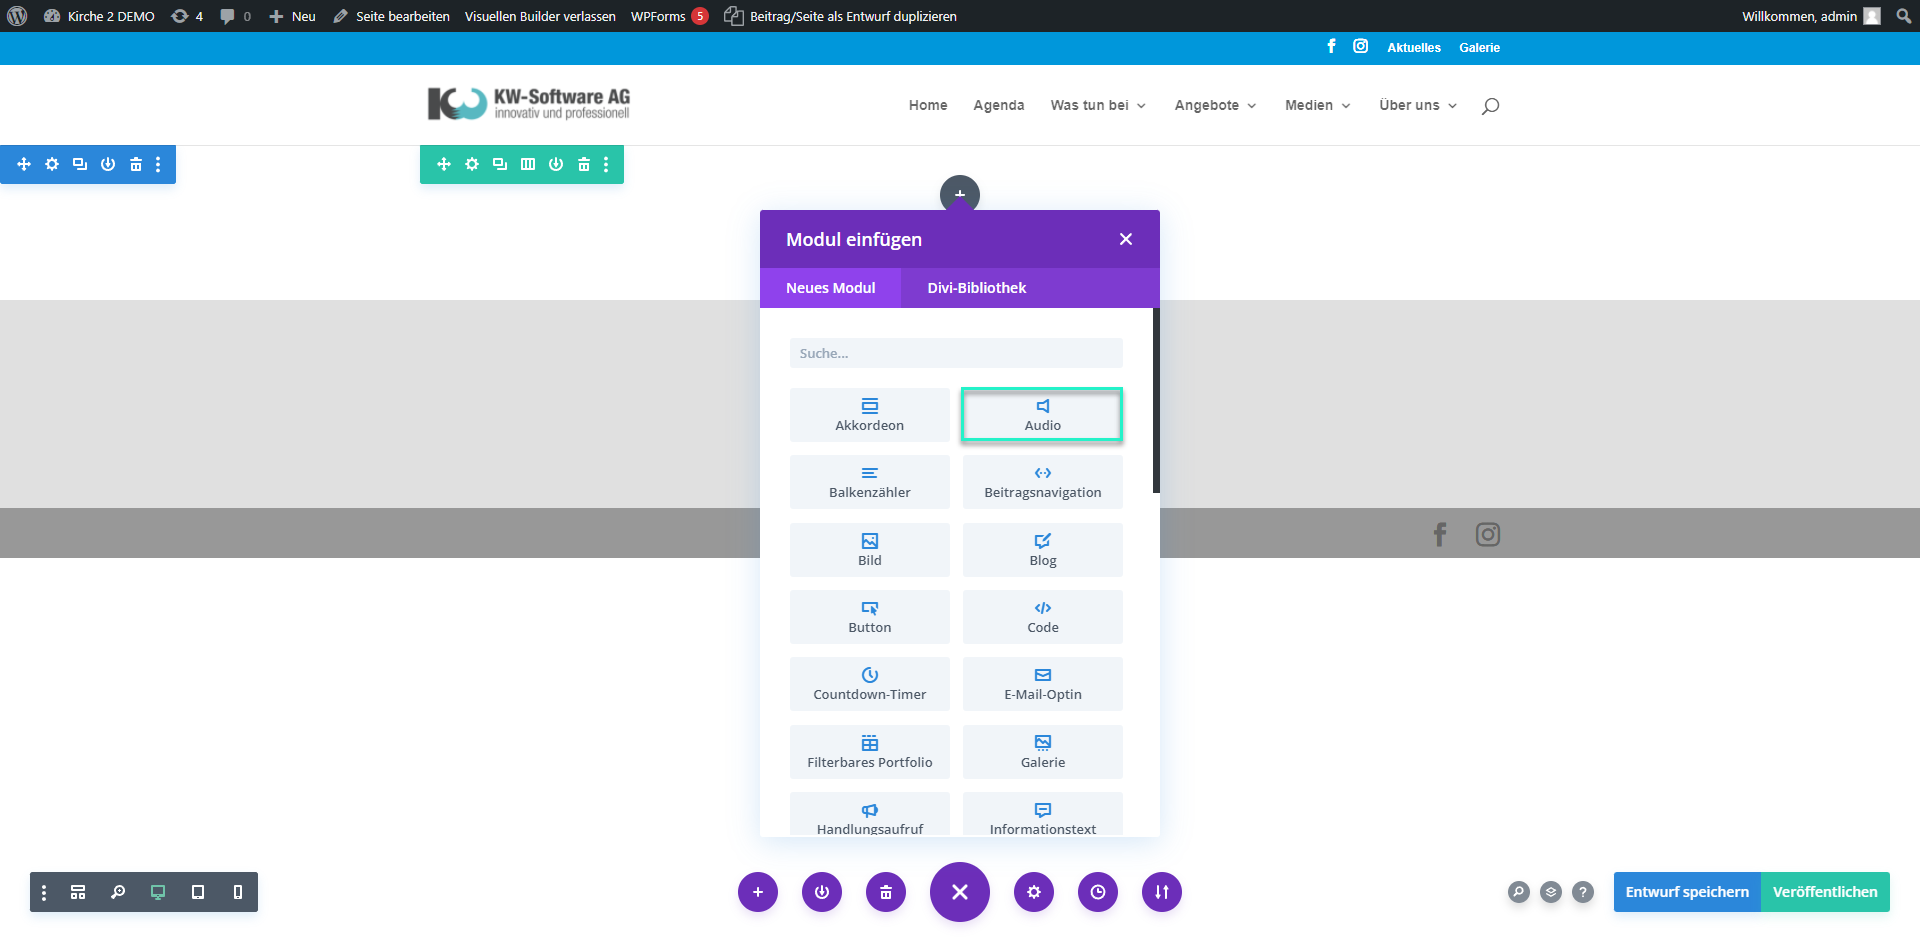The width and height of the screenshot is (1920, 937).
Task: Switch to desktop view mode
Action: pos(158,892)
